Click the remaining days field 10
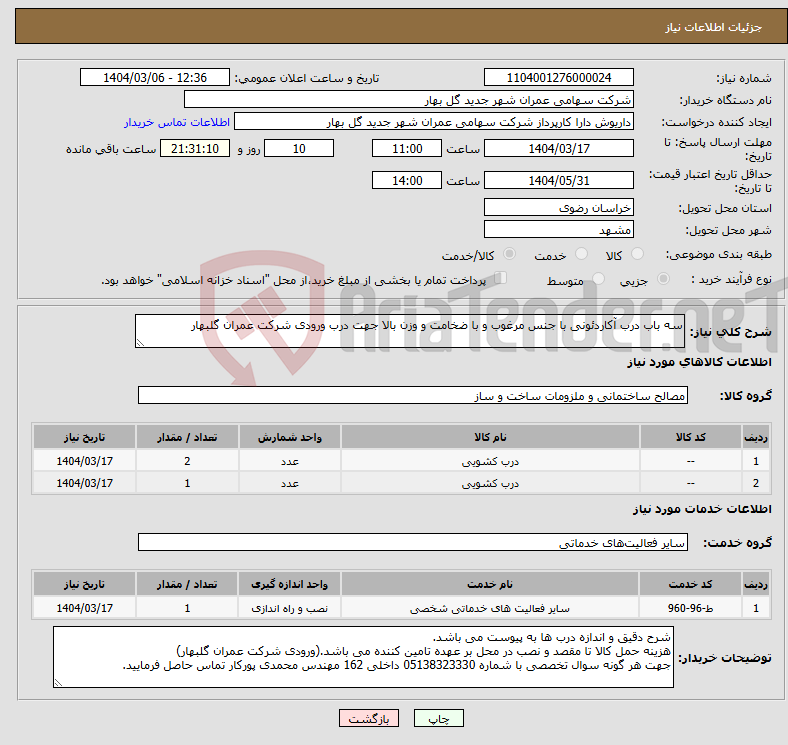Screen dimensions: 788x745 [299, 148]
